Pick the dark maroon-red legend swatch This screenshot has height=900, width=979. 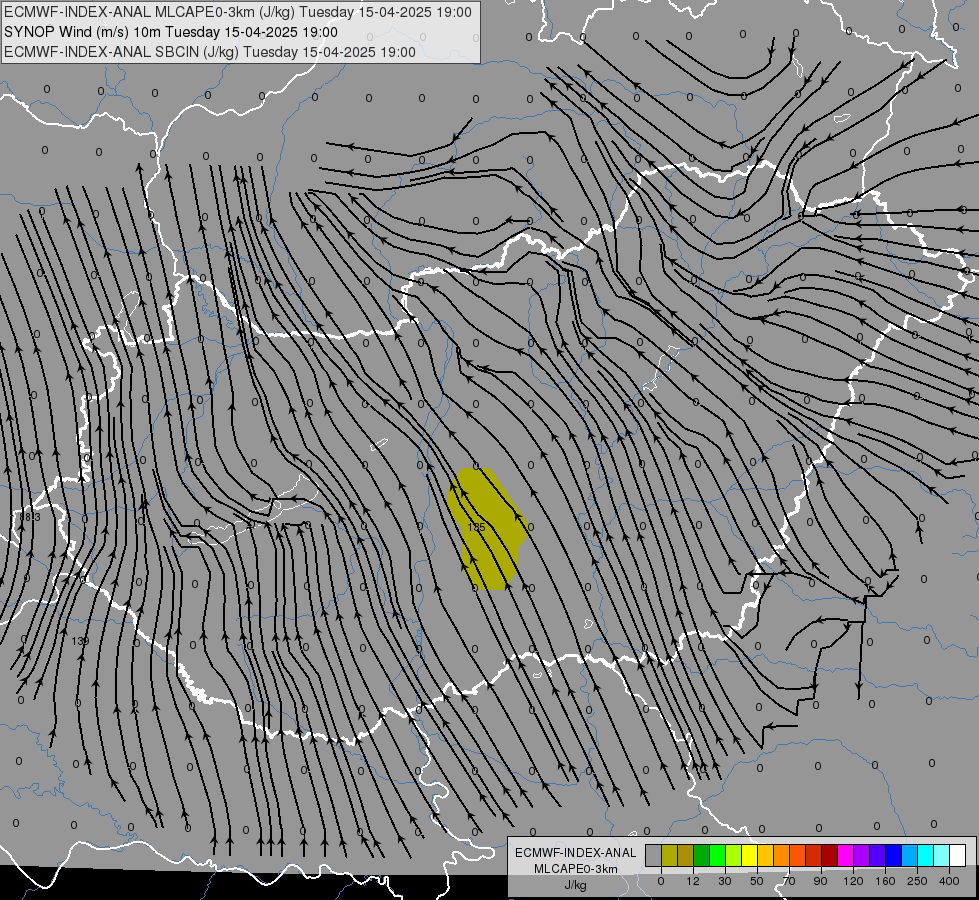pyautogui.click(x=830, y=855)
